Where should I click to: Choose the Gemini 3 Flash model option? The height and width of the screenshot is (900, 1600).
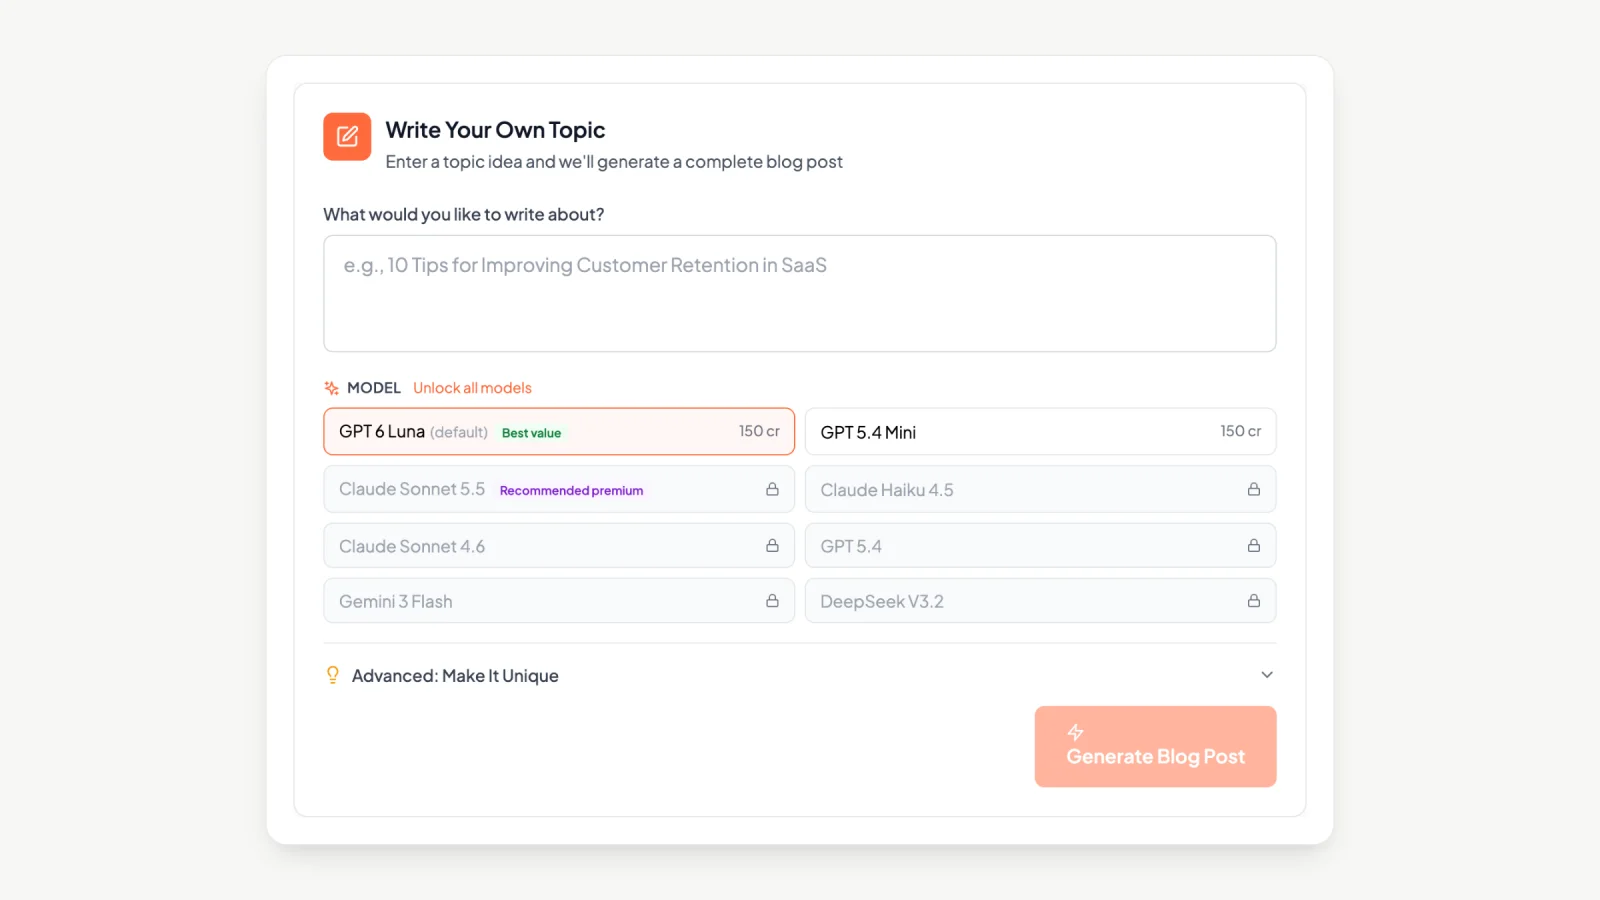click(559, 601)
